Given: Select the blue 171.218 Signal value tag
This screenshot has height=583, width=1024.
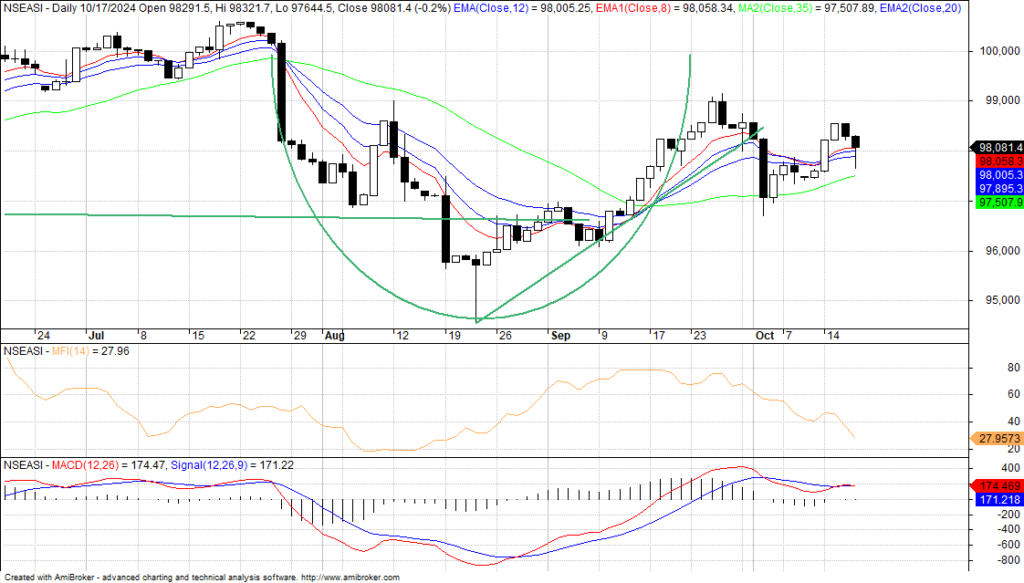Looking at the screenshot, I should 998,498.
